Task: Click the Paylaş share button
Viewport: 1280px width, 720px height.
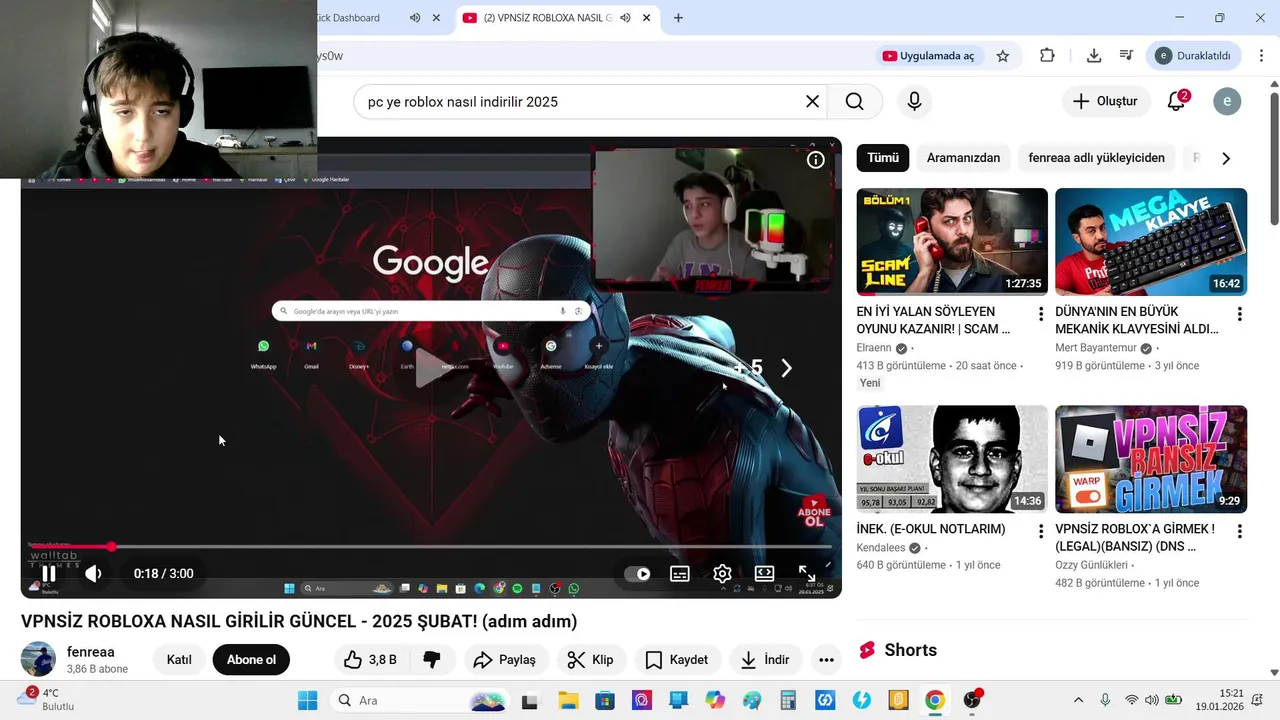Action: [505, 659]
